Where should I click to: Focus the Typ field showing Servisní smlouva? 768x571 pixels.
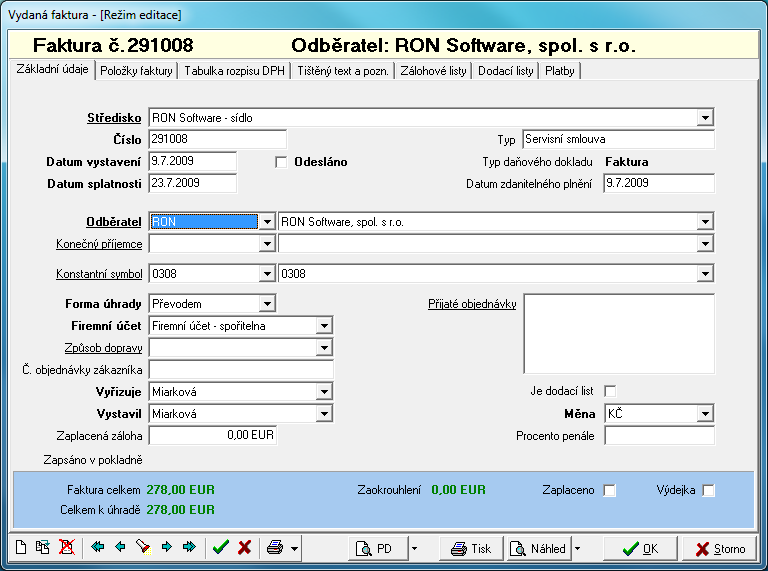[619, 139]
